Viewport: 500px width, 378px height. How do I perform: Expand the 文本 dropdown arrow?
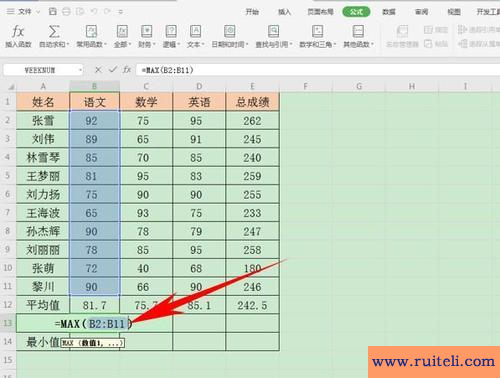[x=203, y=44]
